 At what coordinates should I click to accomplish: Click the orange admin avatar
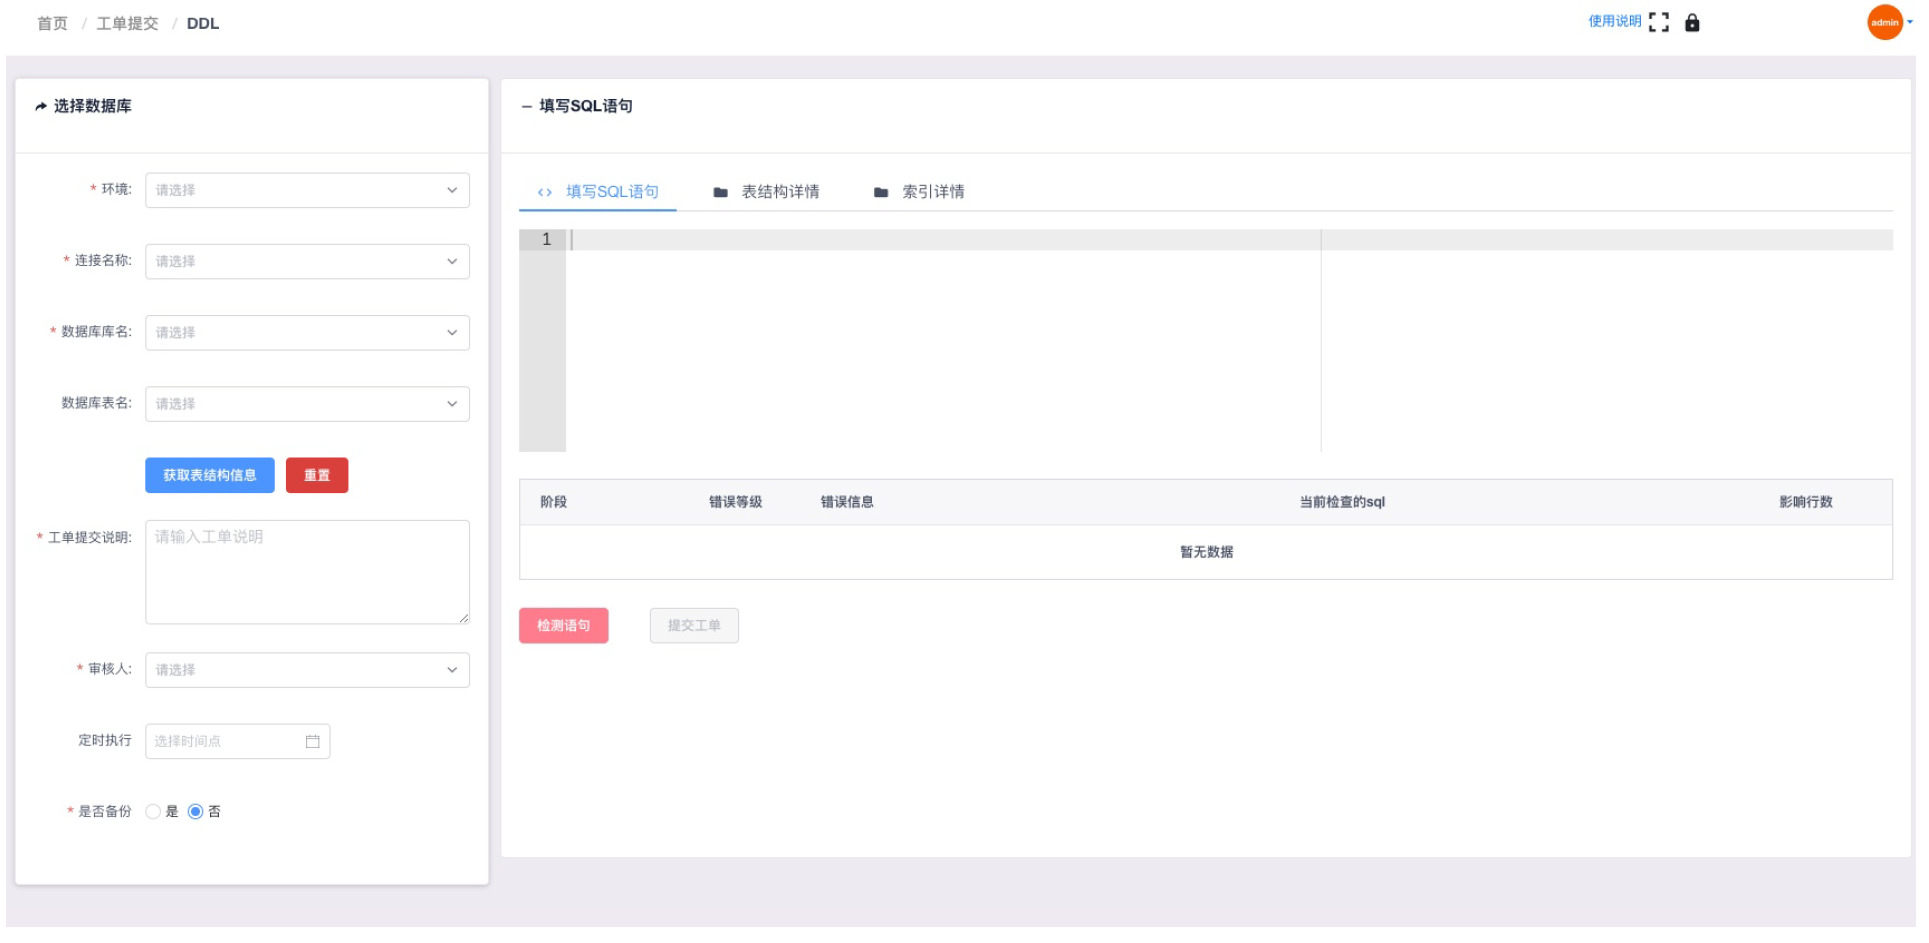point(1884,22)
